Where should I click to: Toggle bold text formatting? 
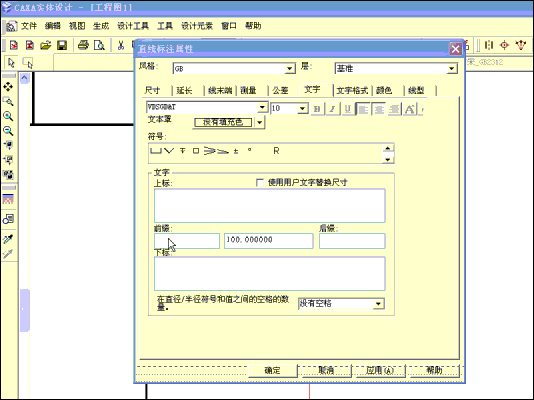317,109
